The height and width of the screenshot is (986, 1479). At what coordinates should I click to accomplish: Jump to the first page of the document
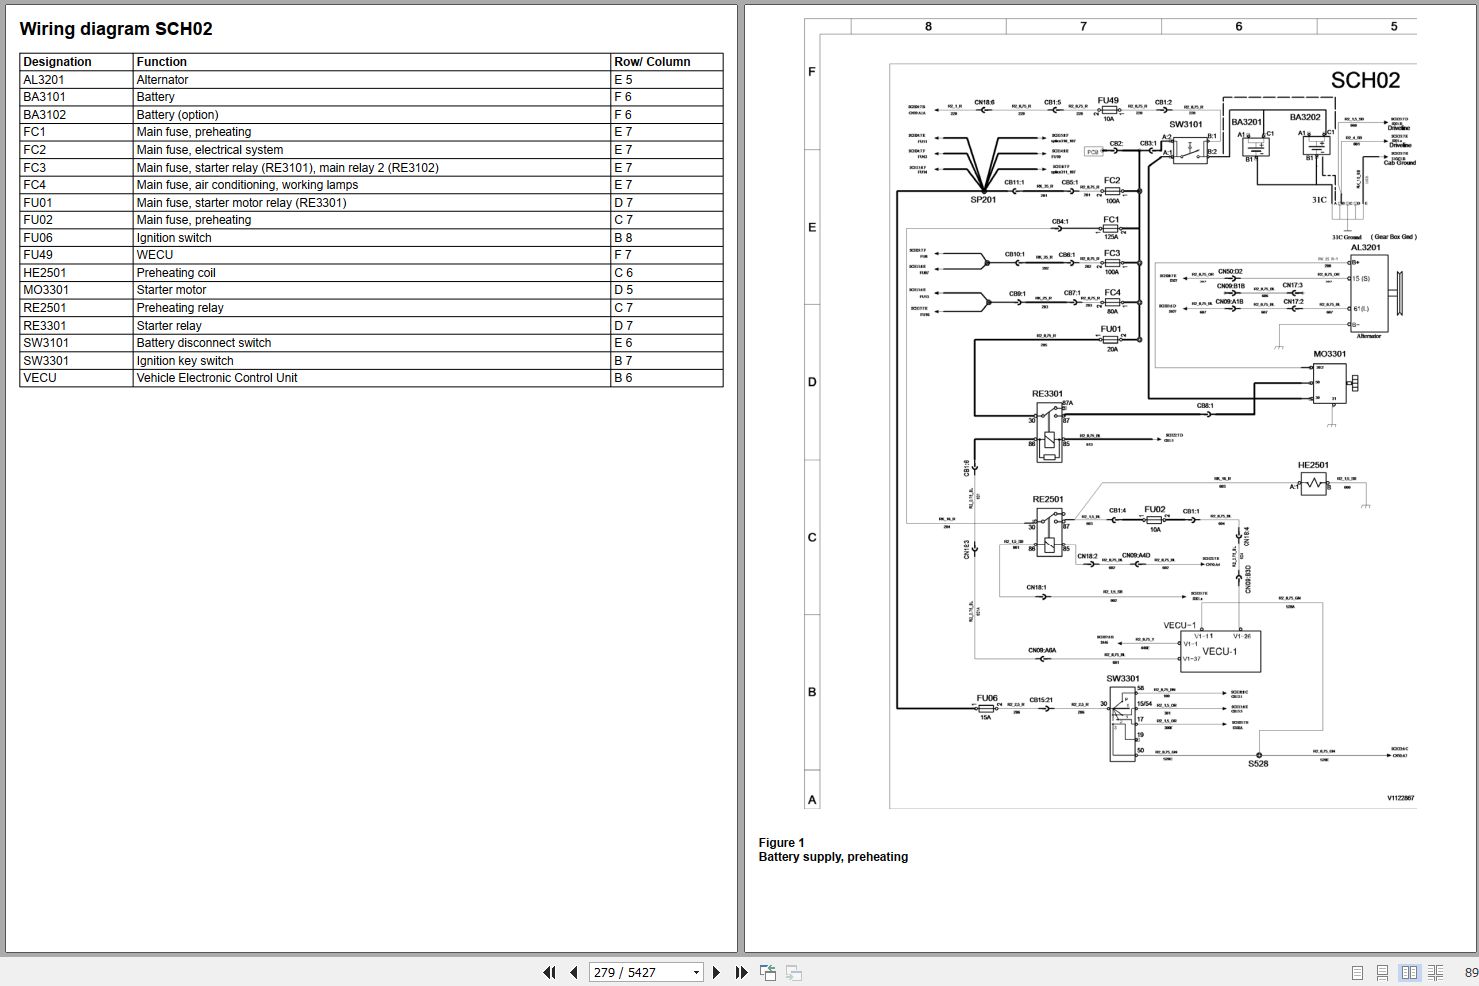[x=549, y=971]
